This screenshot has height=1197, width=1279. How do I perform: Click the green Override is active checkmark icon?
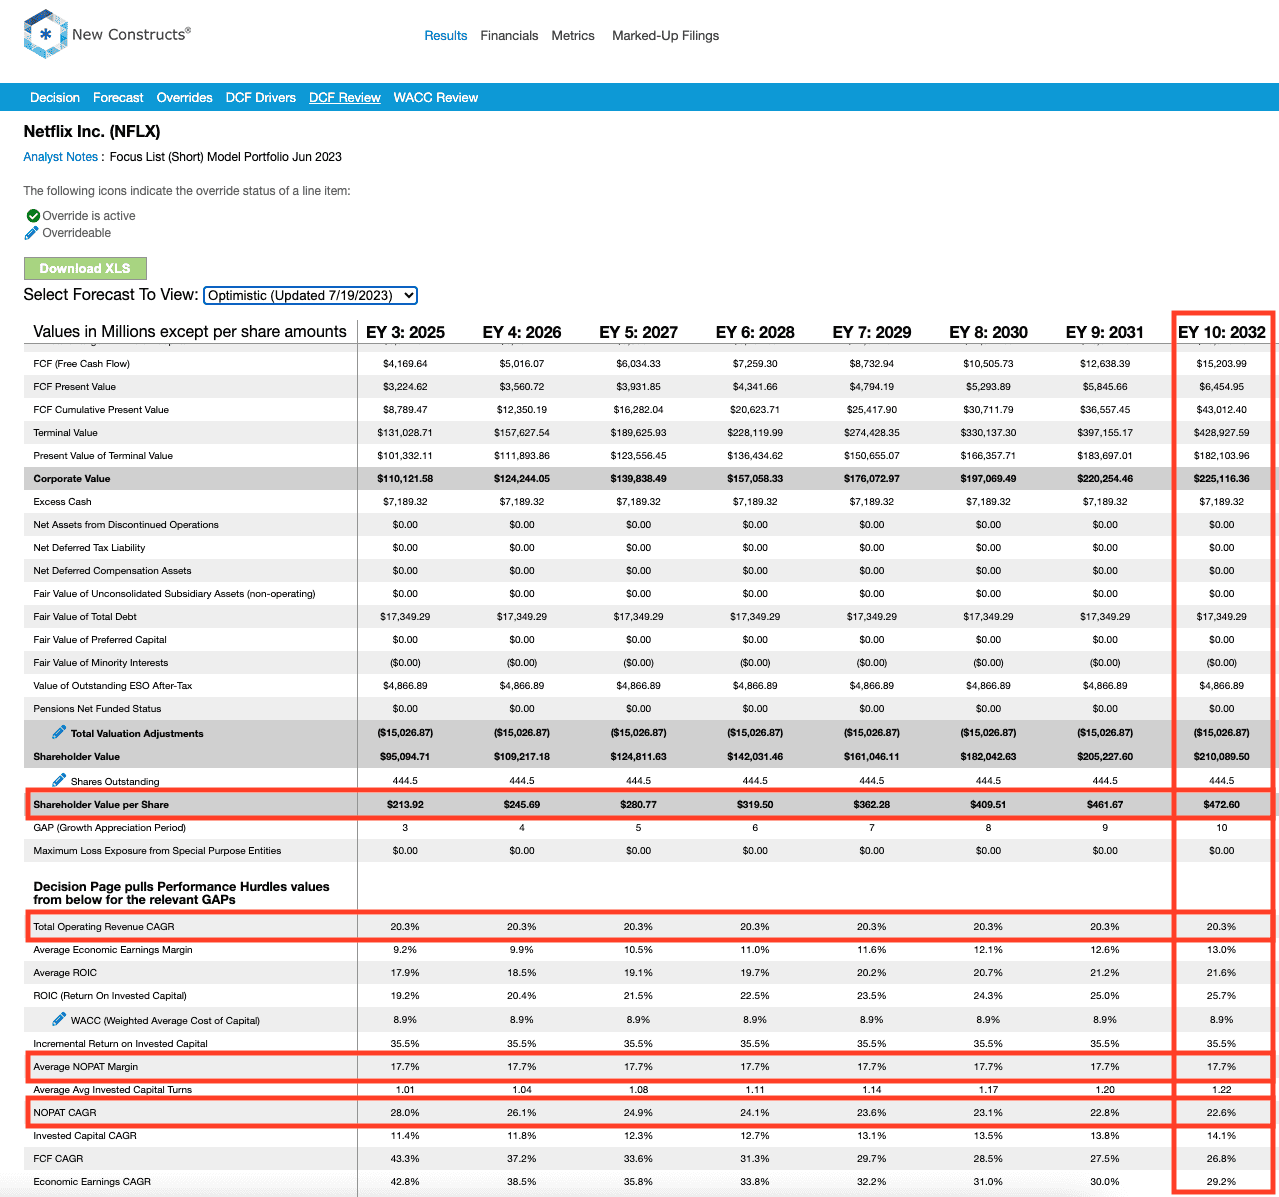click(x=33, y=216)
